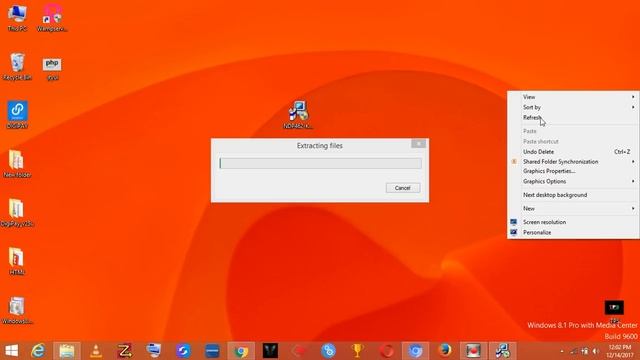Select the New folder desktop icon
This screenshot has height=360, width=640.
(17, 164)
